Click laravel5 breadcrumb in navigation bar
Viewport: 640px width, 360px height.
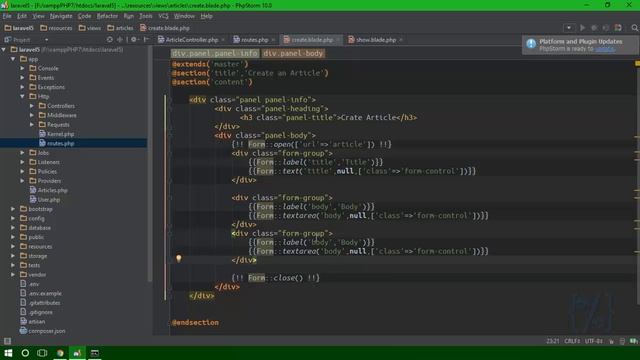(19, 28)
